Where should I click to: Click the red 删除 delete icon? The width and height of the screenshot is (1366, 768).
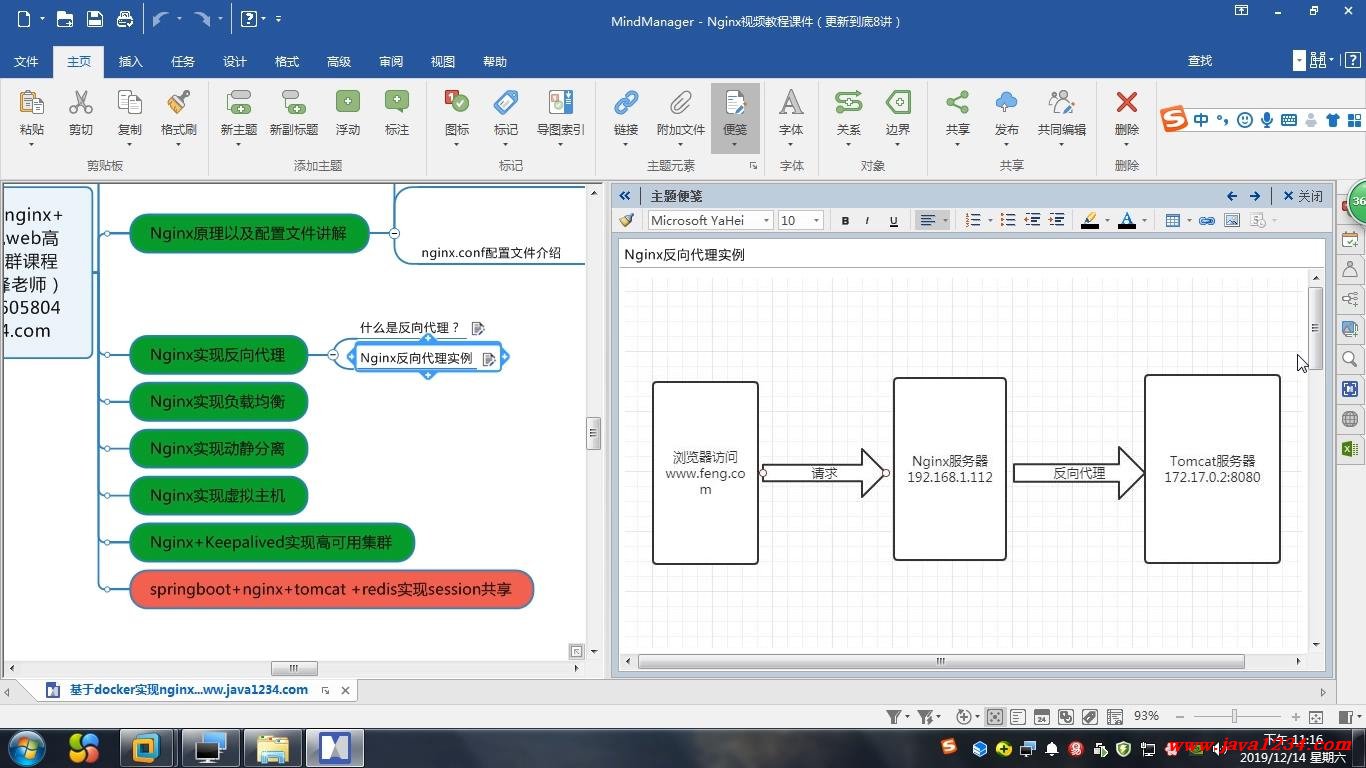[x=1127, y=103]
